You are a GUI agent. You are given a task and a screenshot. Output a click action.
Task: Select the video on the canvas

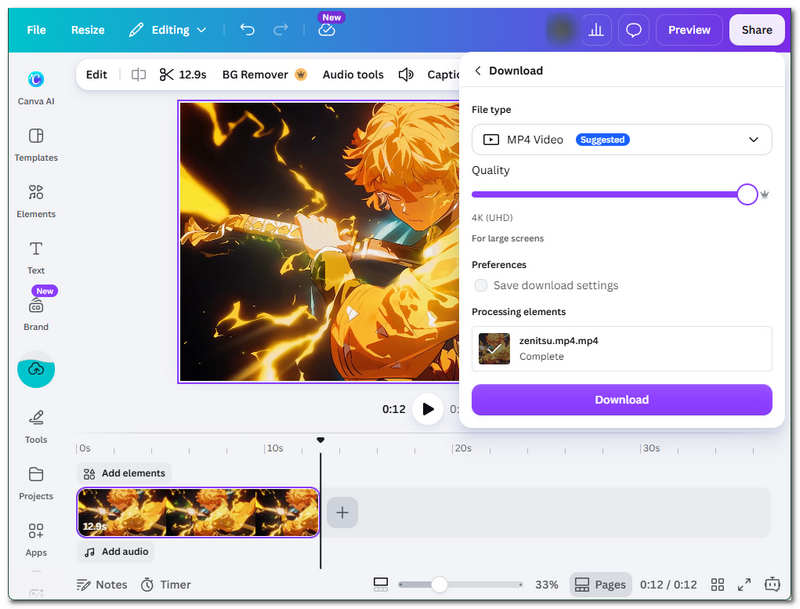point(319,242)
